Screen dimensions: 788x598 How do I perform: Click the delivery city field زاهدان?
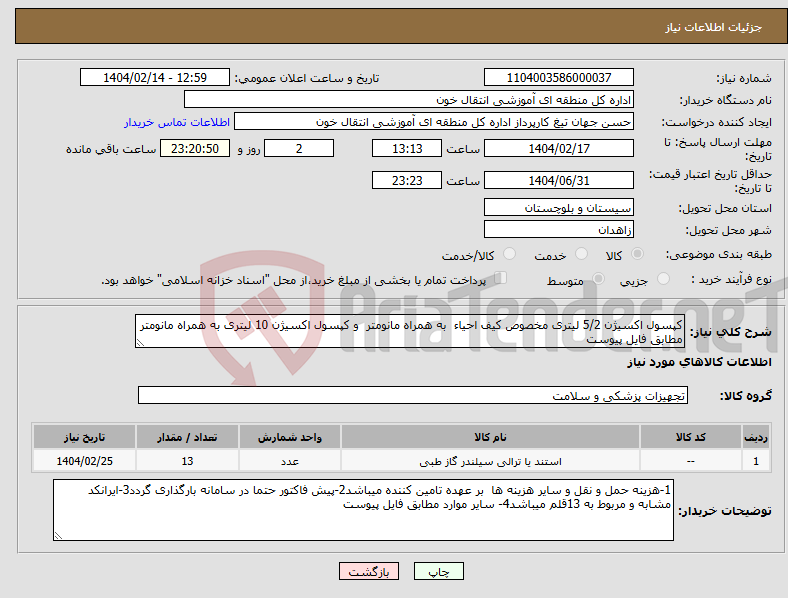pos(558,229)
